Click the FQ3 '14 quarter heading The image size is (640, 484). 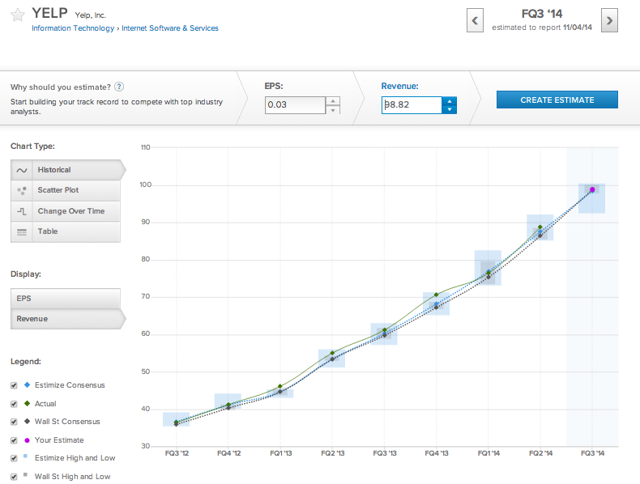542,14
